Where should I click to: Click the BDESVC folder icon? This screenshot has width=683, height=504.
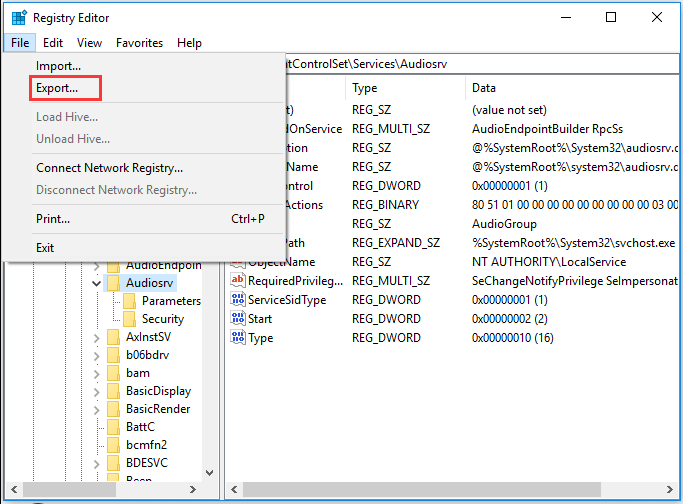click(113, 463)
